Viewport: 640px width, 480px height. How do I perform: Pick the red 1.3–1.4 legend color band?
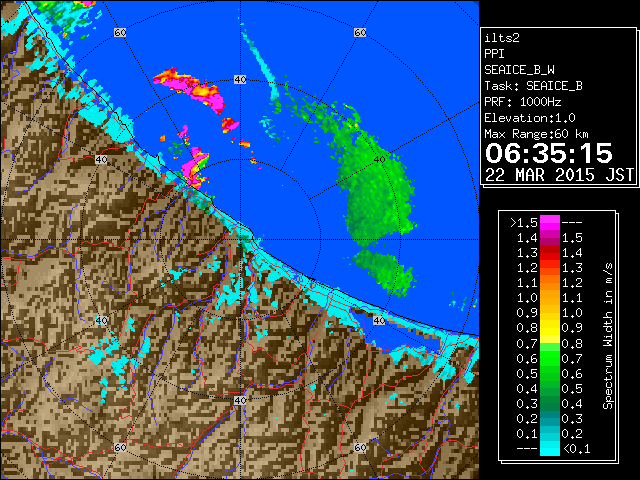[550, 253]
